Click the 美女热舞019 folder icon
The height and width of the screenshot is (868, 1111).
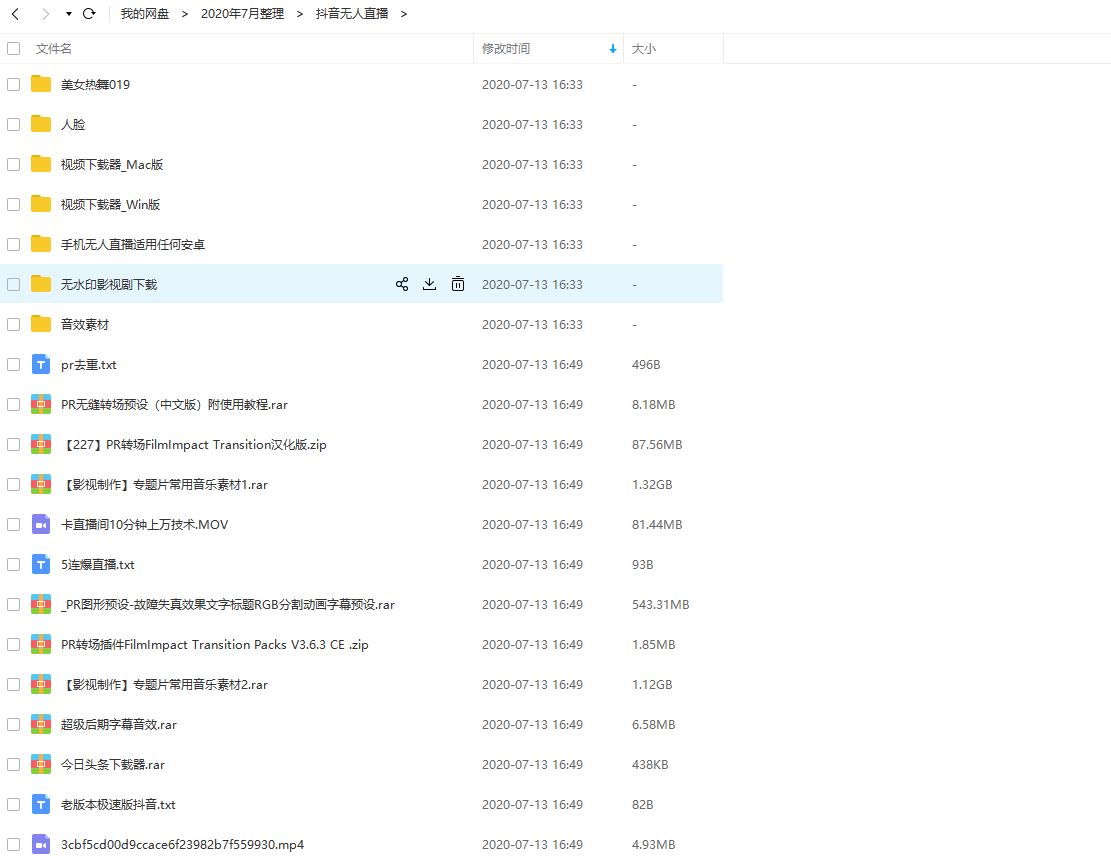pos(41,84)
